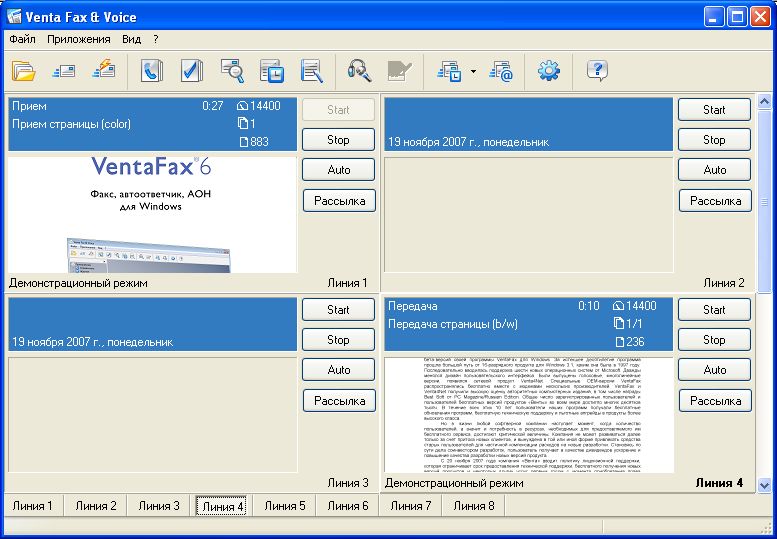Click the 883 byte counter on Линия 1
The image size is (777, 539).
[254, 142]
